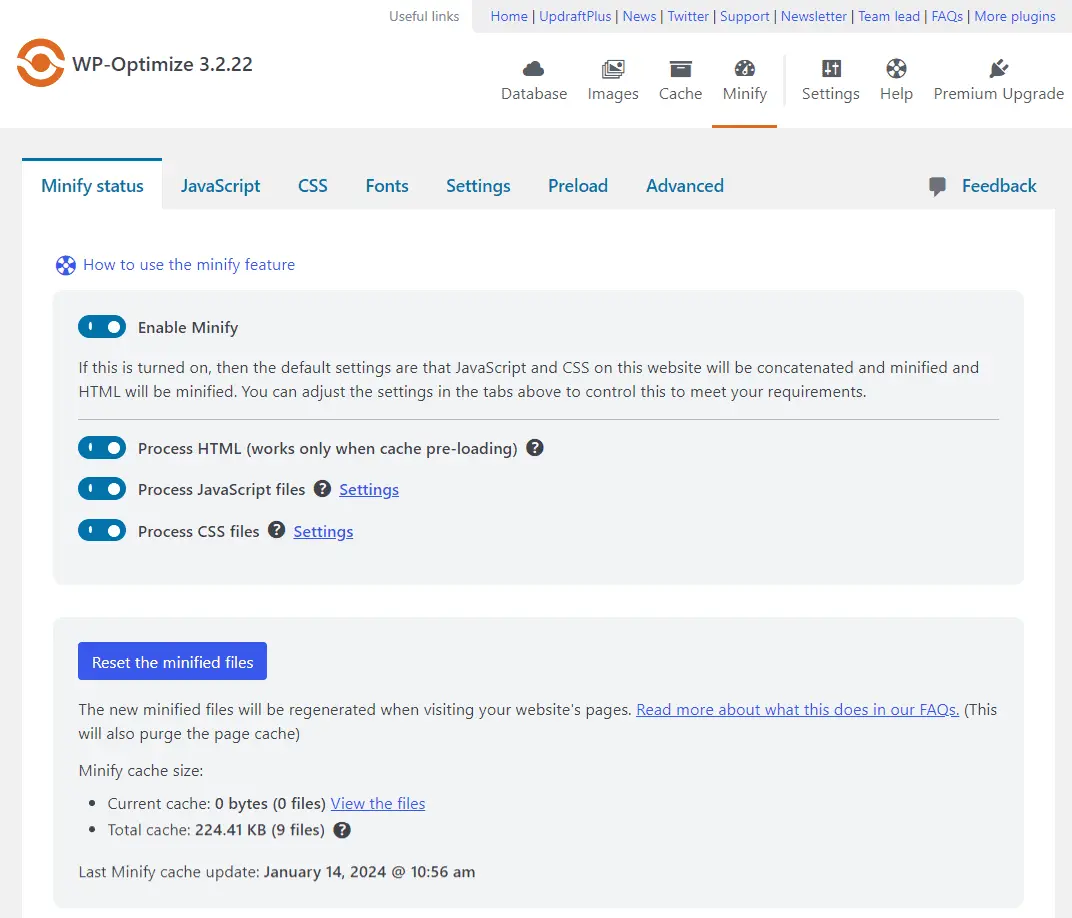1072x918 pixels.
Task: Go to the Cache section icon
Action: [680, 69]
